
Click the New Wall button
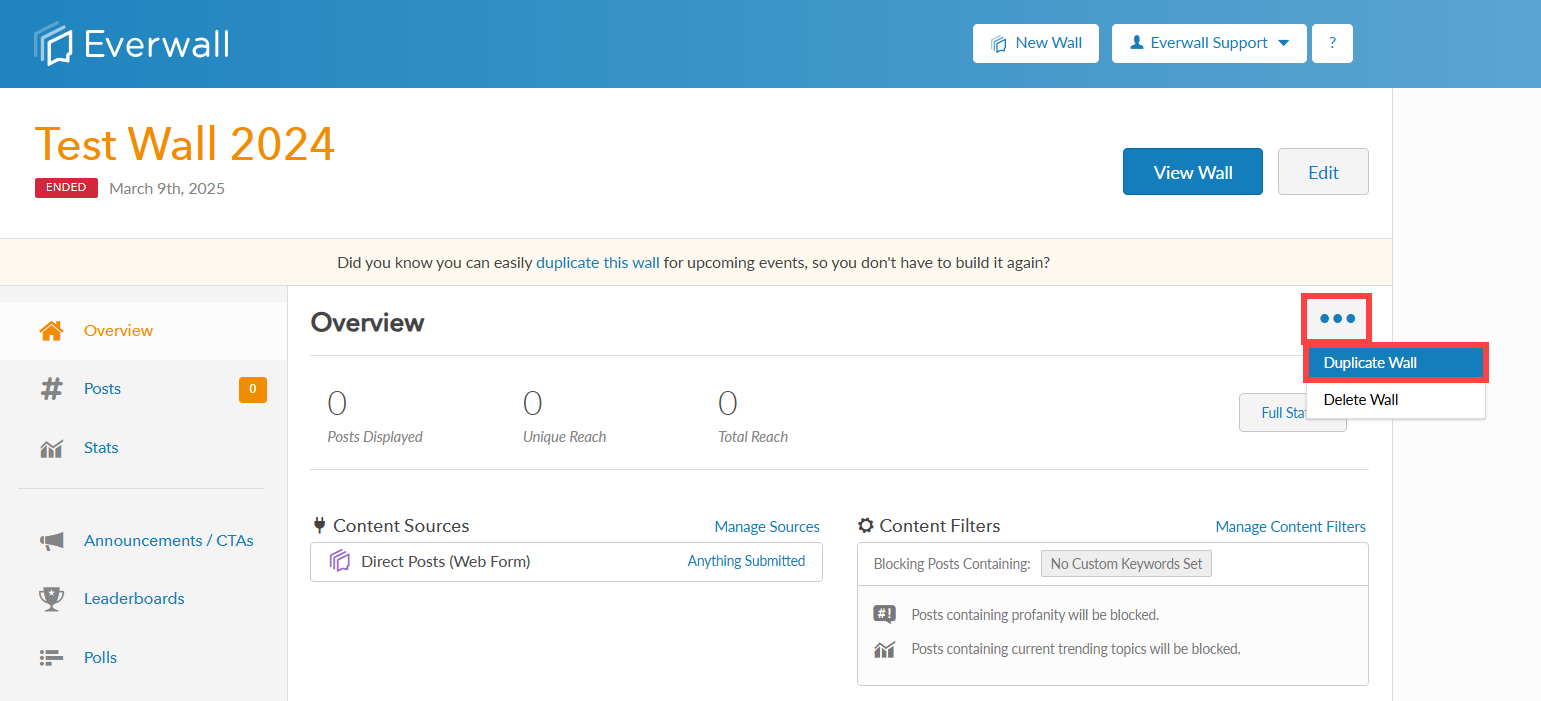pos(1035,43)
